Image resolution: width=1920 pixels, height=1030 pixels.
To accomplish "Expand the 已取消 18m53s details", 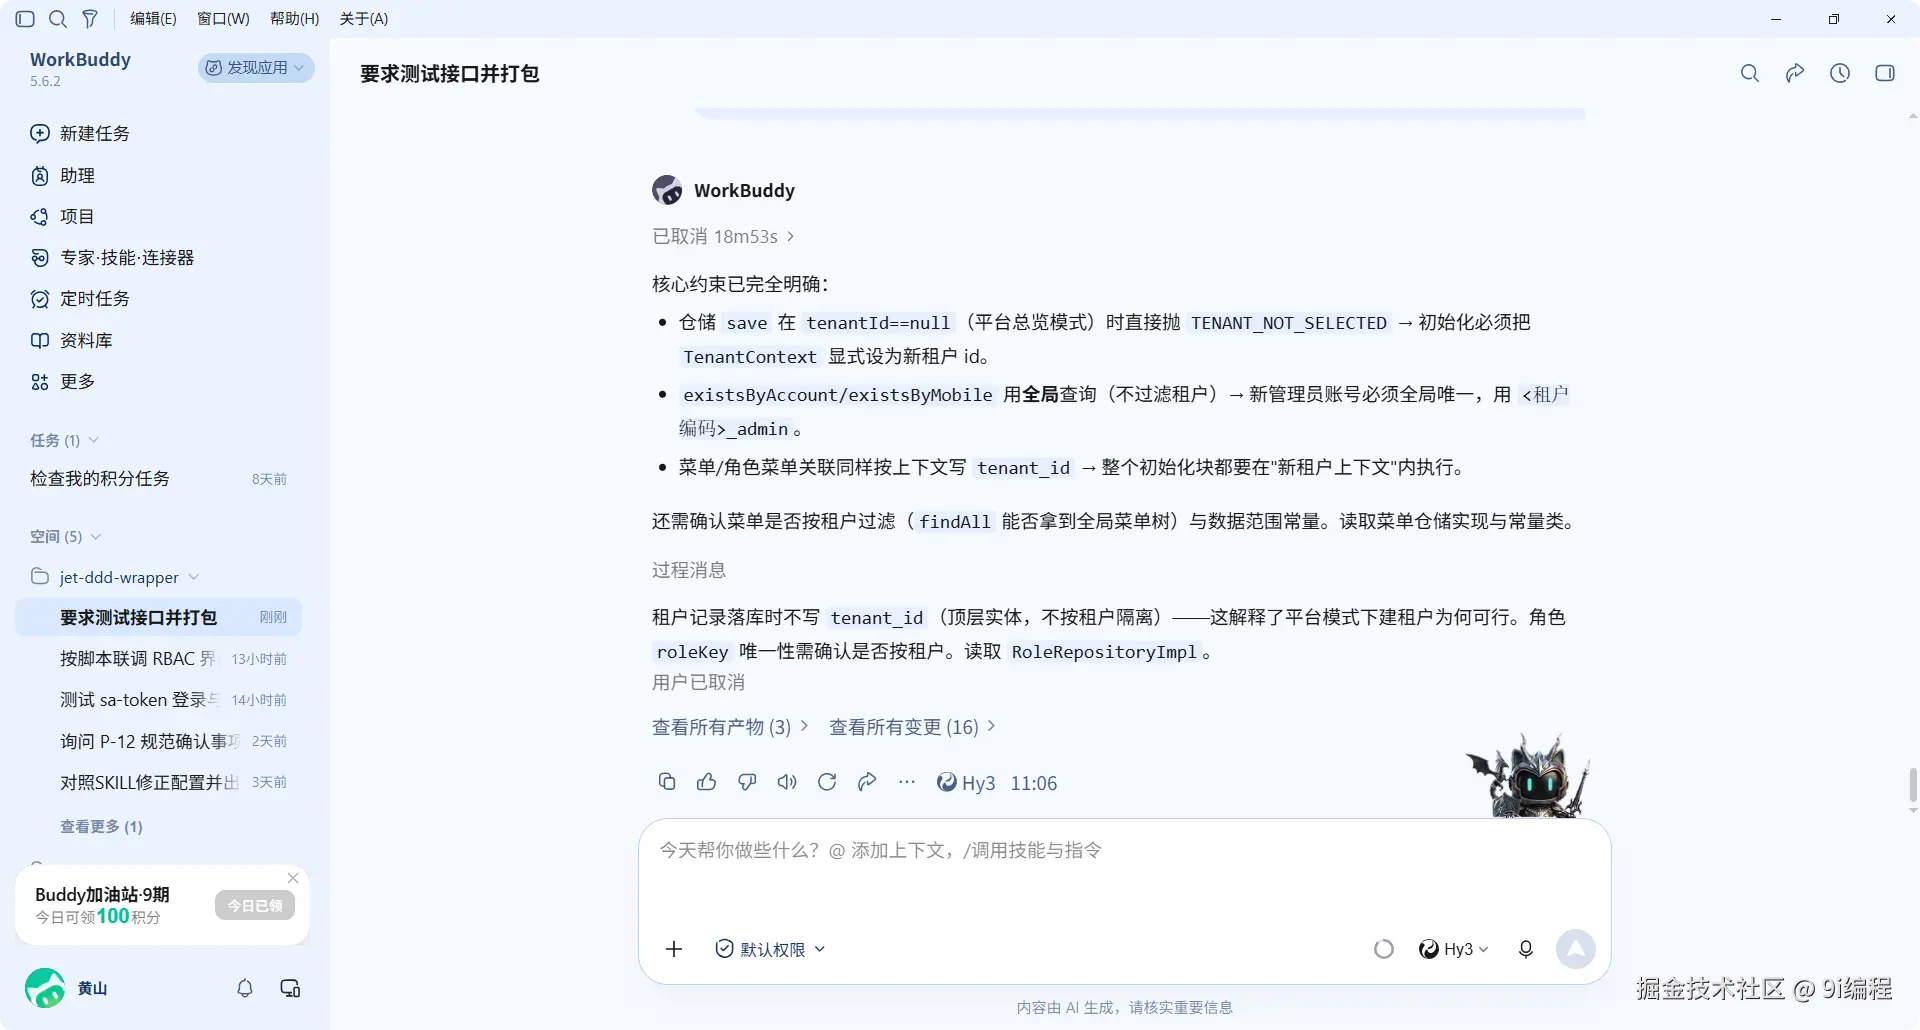I will [723, 237].
